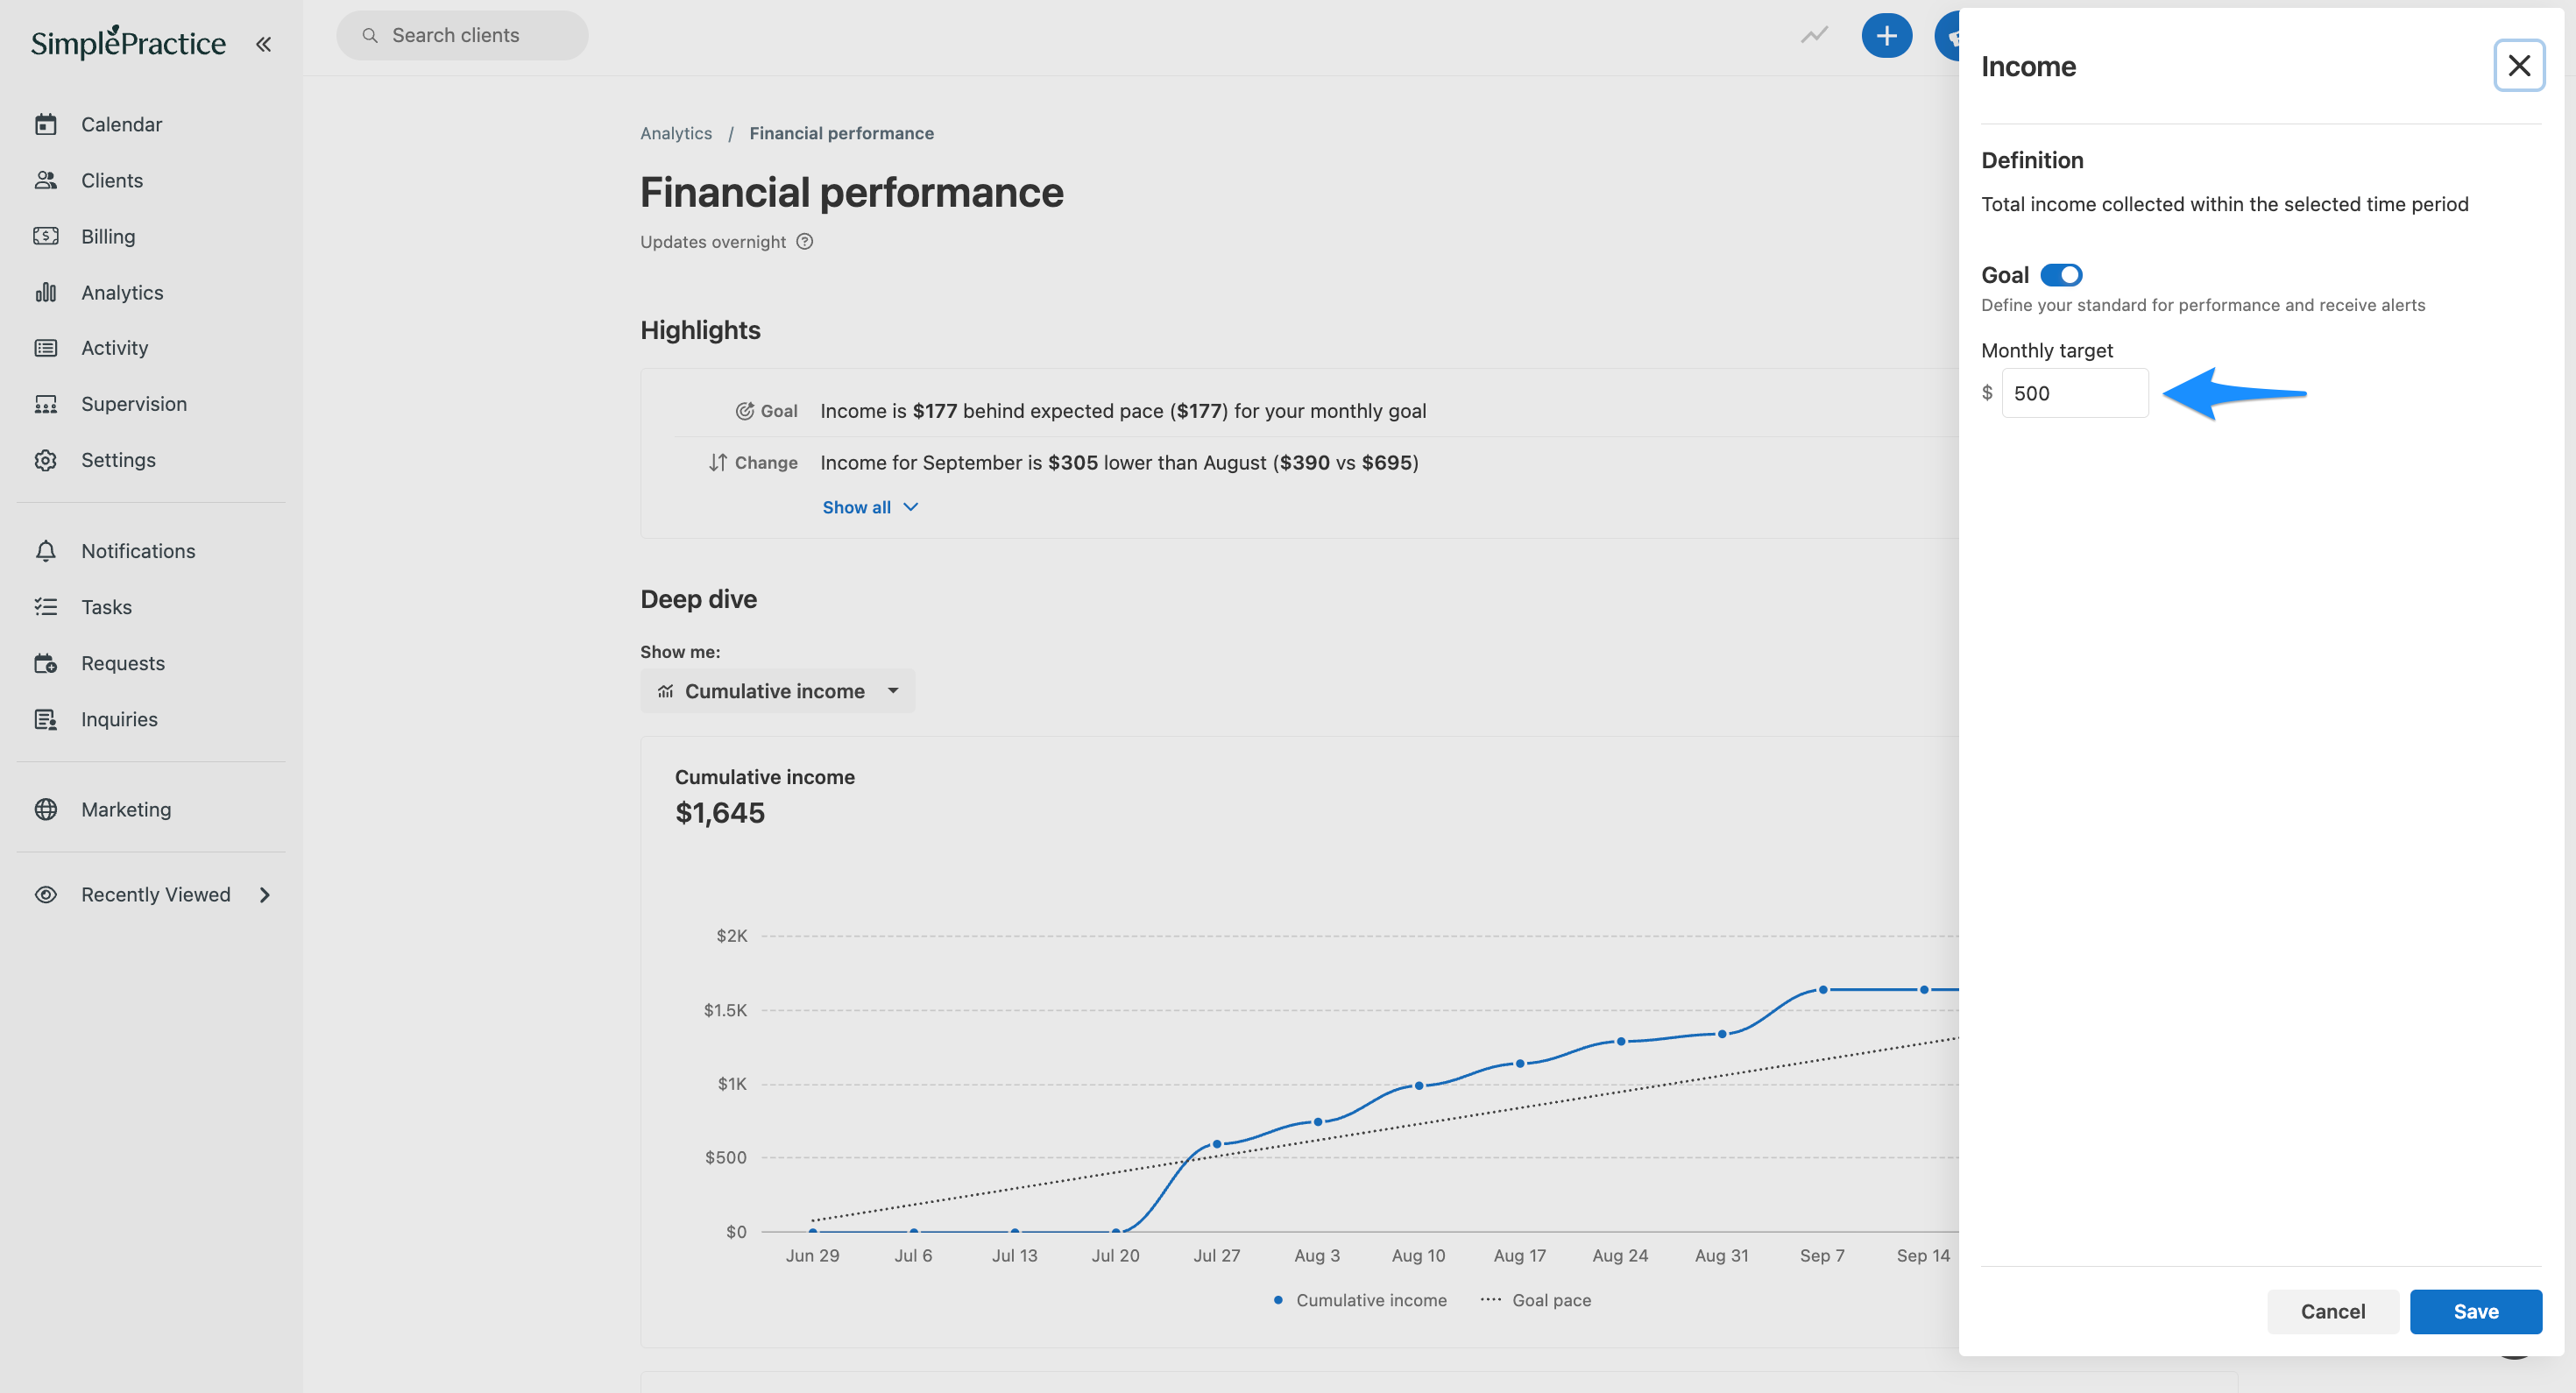Expand highlights with Show all
This screenshot has height=1393, width=2576.
[870, 507]
